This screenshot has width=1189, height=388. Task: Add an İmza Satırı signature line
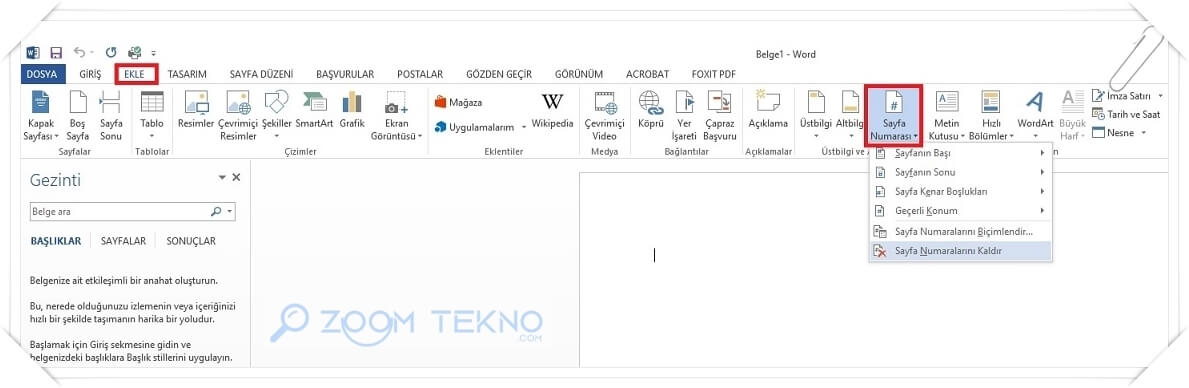1121,95
